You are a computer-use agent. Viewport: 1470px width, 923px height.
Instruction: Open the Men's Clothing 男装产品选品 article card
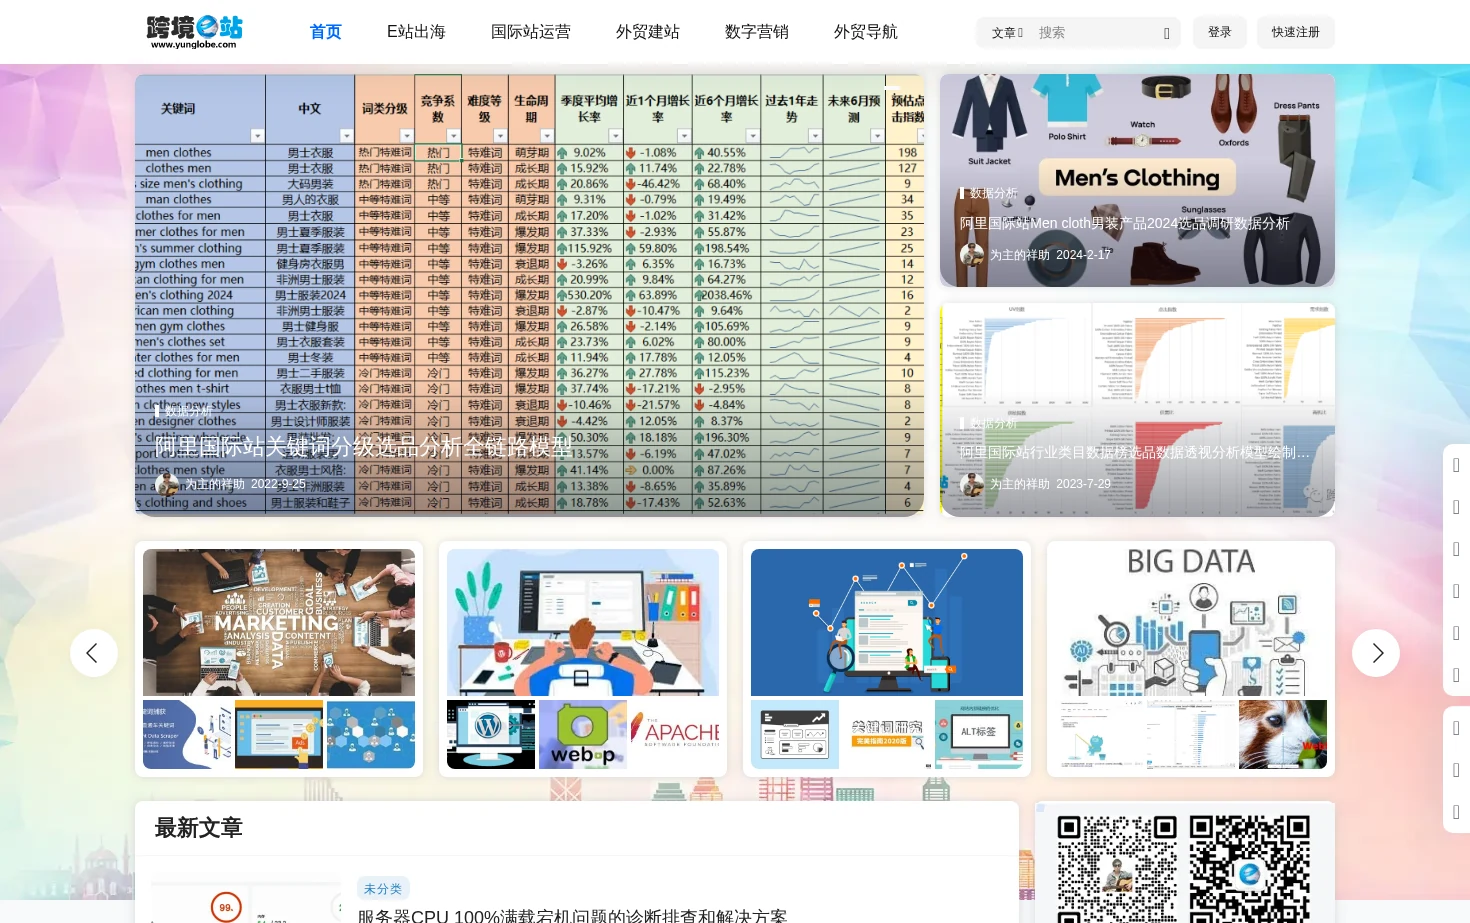1137,180
